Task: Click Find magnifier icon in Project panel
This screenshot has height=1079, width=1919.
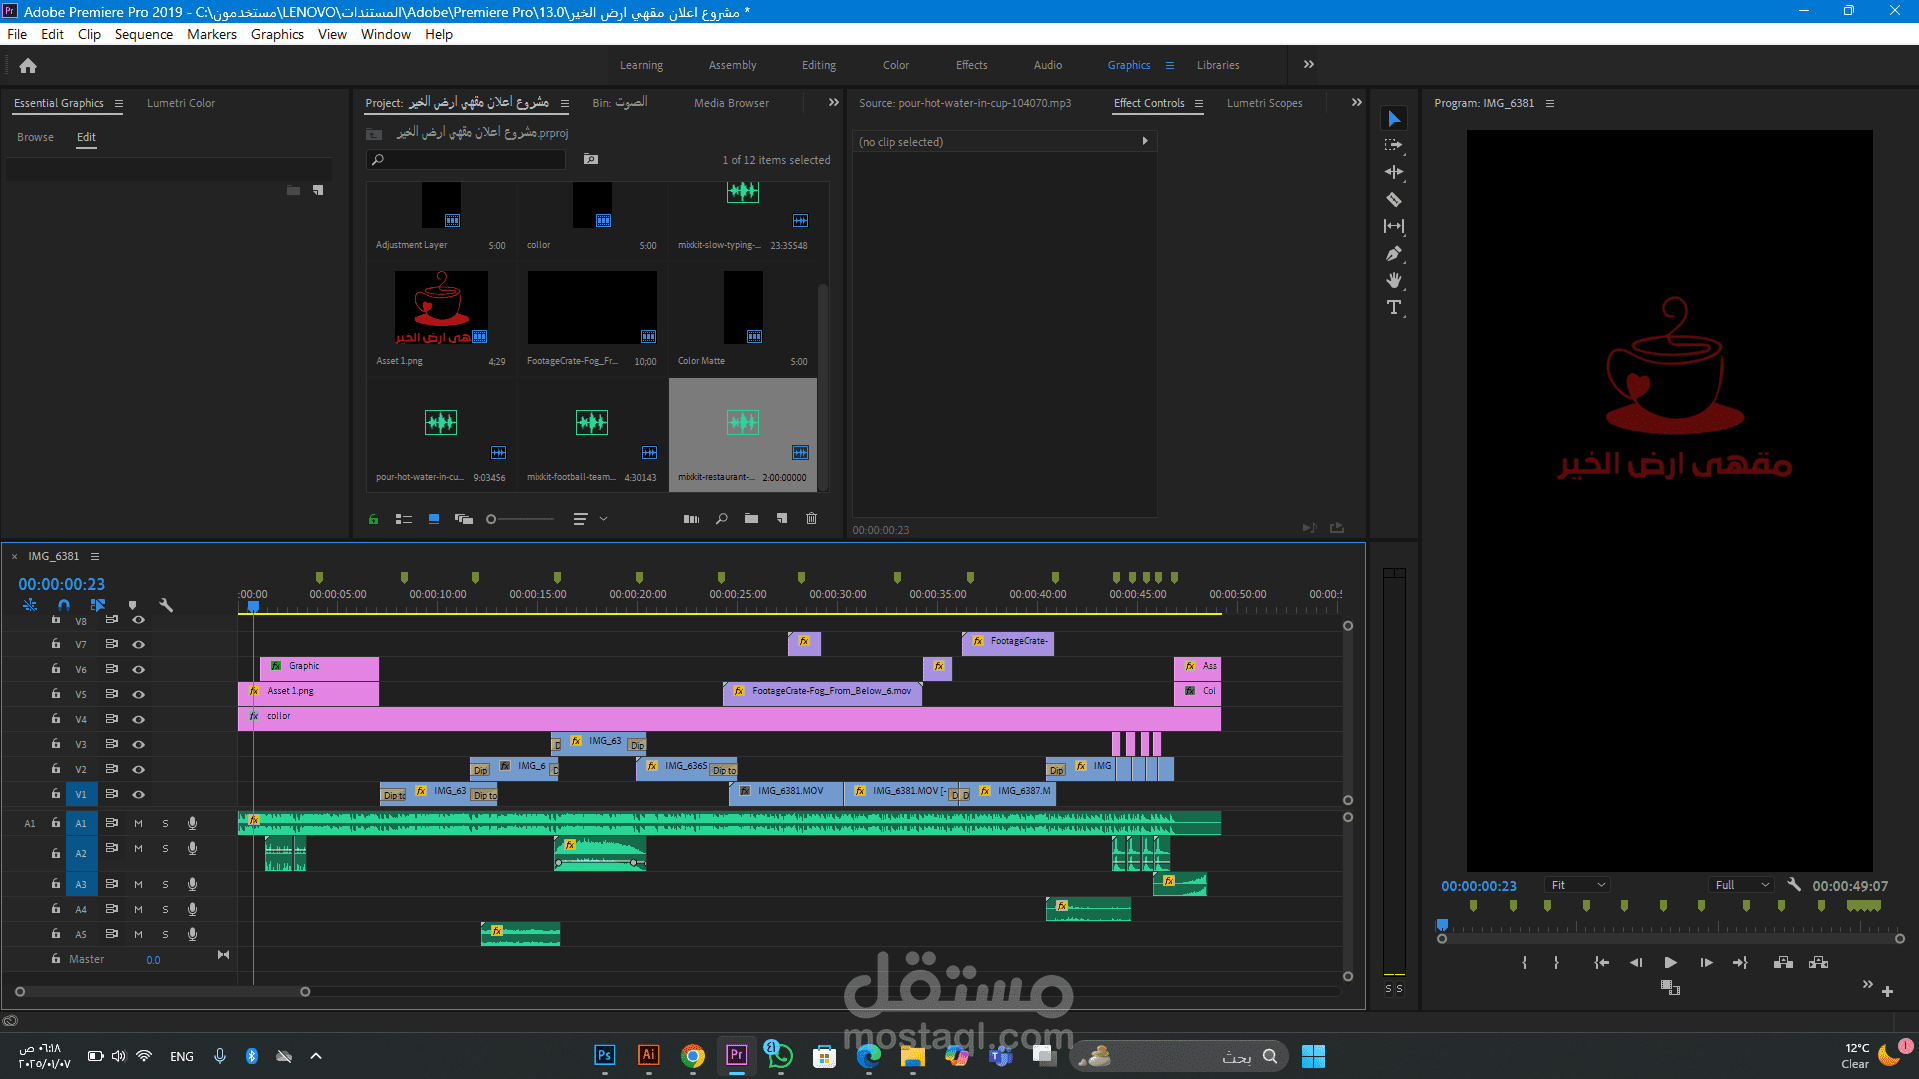Action: (721, 519)
